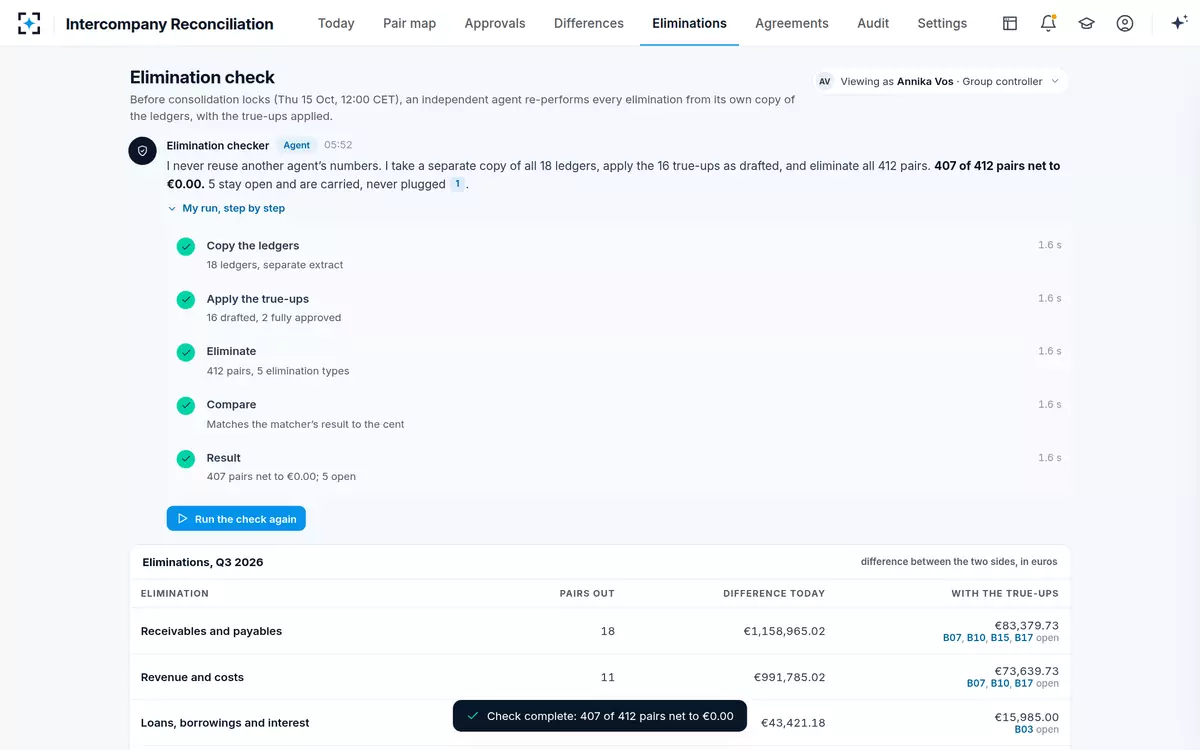Click the checkmark icon in the Check complete toast
Viewport: 1200px width, 750px height.
[473, 716]
